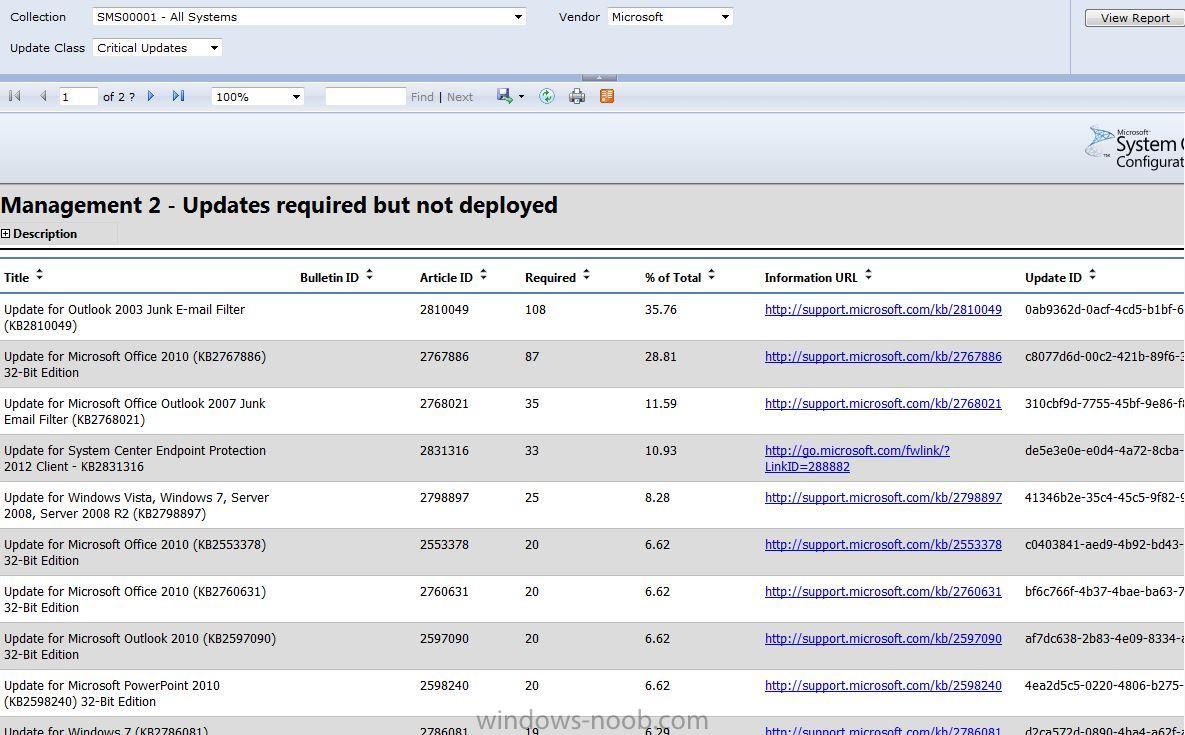Click the percent value 28.81
1185x735 pixels.
pos(661,357)
